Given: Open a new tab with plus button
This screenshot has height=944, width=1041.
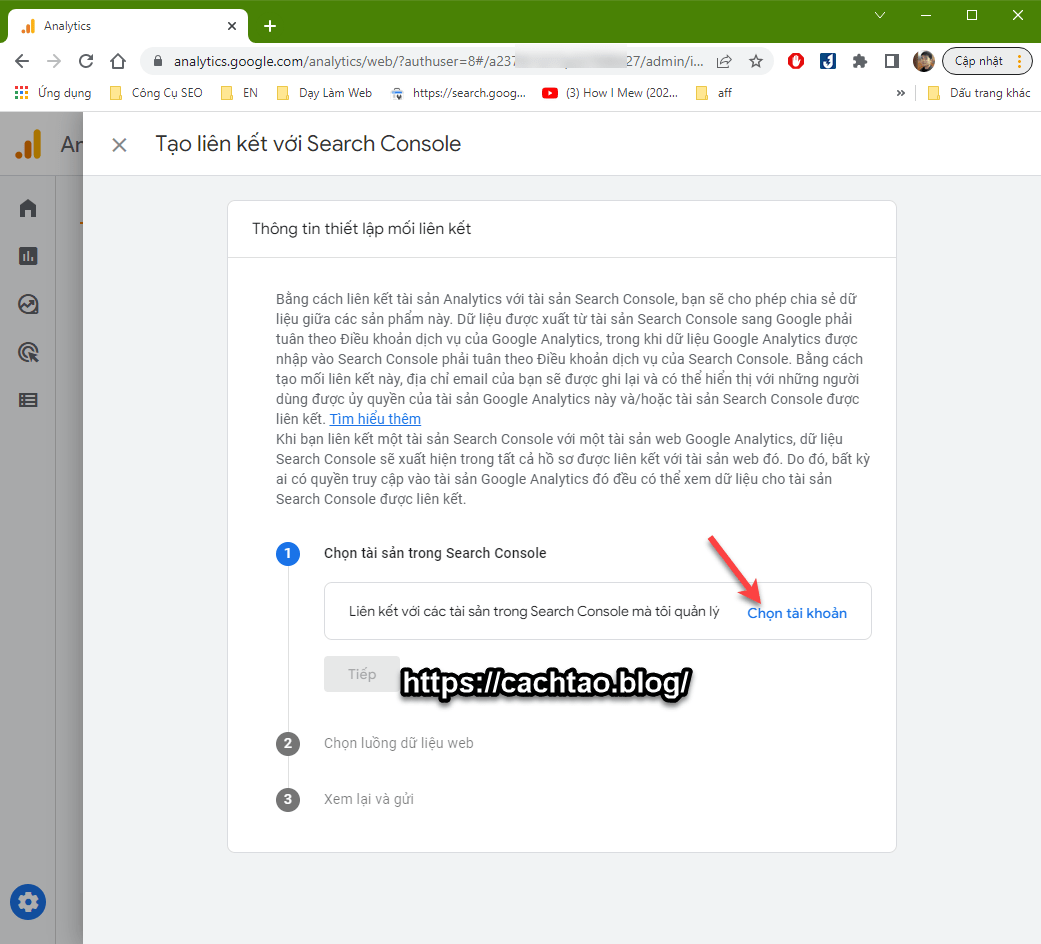Looking at the screenshot, I should tap(270, 26).
